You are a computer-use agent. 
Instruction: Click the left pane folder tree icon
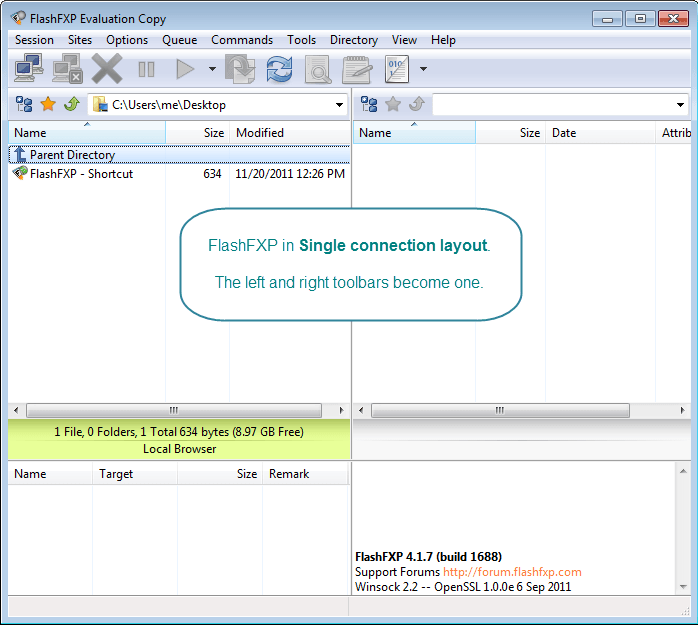tap(24, 104)
